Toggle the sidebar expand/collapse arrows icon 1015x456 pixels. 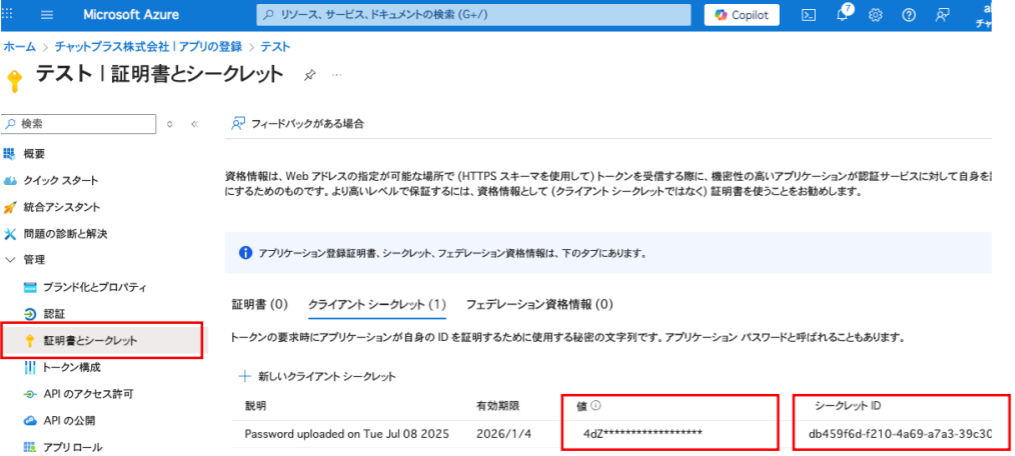170,124
